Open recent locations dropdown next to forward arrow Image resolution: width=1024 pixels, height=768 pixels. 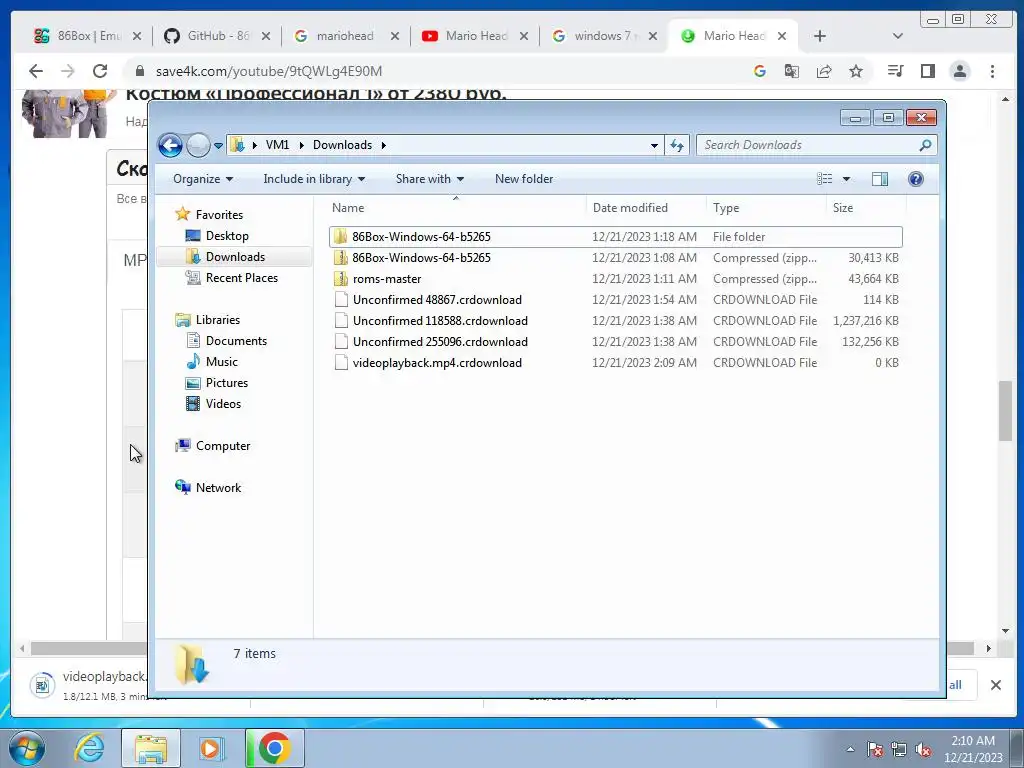pyautogui.click(x=218, y=146)
